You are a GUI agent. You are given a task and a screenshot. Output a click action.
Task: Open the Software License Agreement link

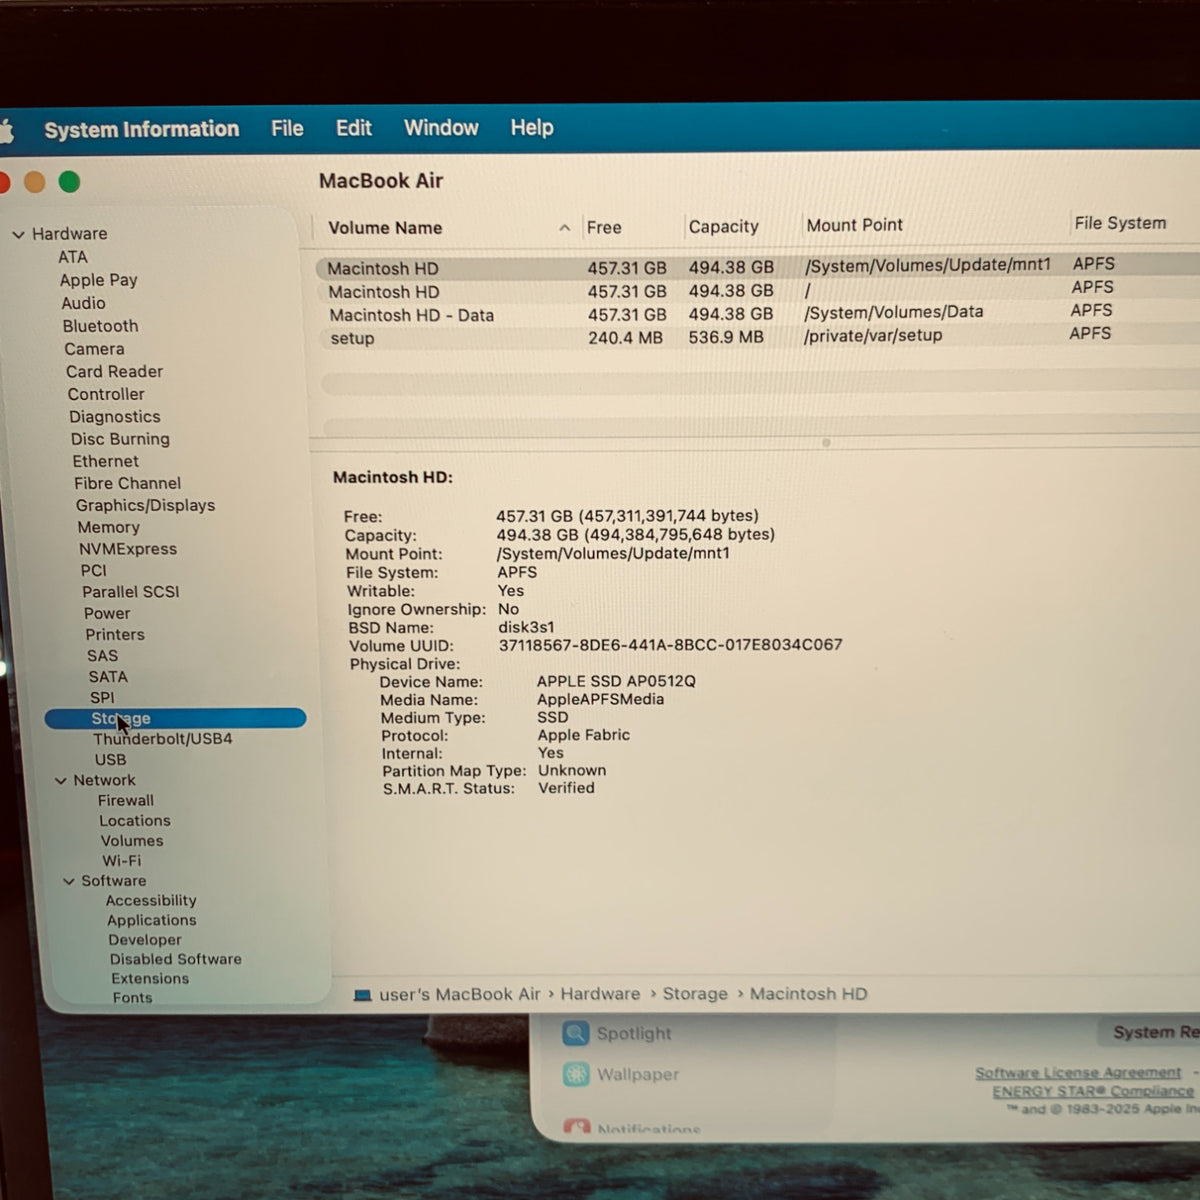pos(1078,1073)
